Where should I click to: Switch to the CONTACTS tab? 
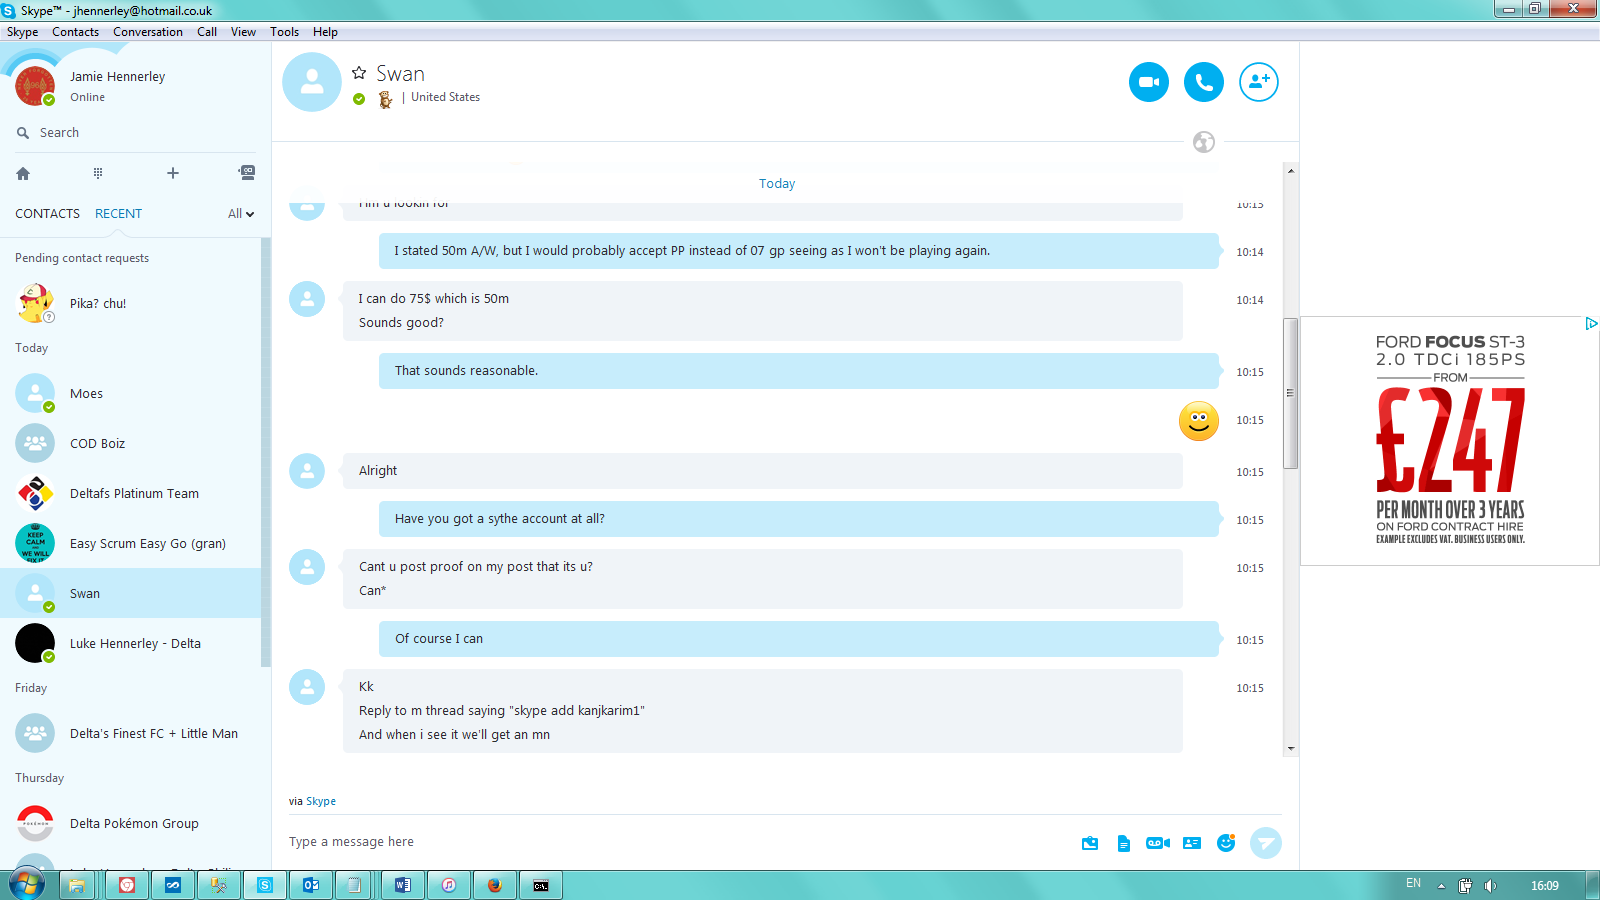(47, 214)
